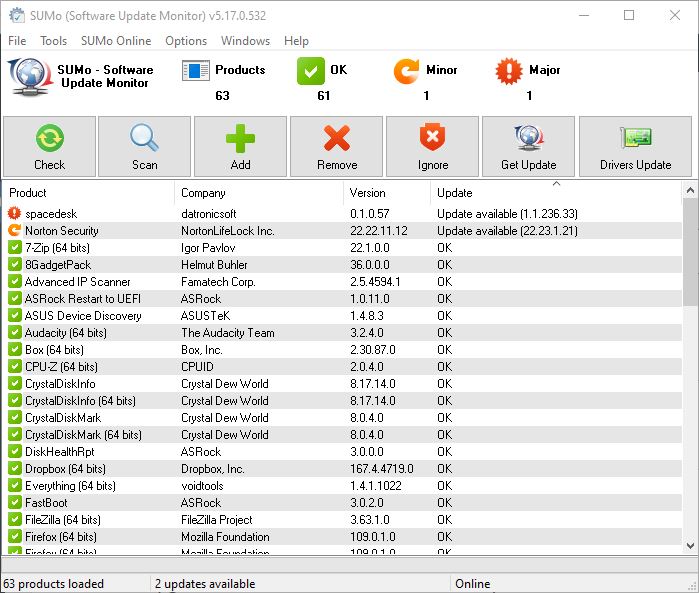The image size is (699, 593).
Task: Click the status icon beside FastBoot
Action: pyautogui.click(x=14, y=502)
